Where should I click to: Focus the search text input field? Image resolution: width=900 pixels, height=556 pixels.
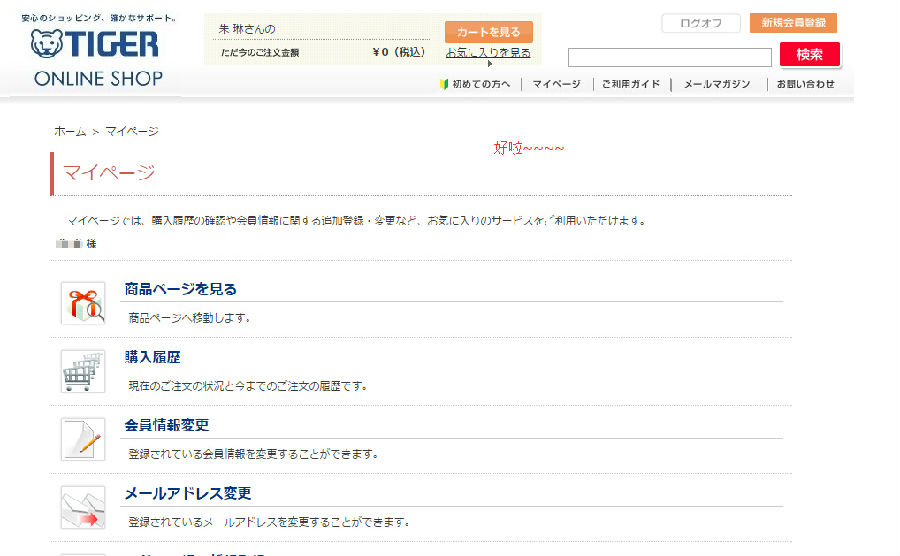669,57
